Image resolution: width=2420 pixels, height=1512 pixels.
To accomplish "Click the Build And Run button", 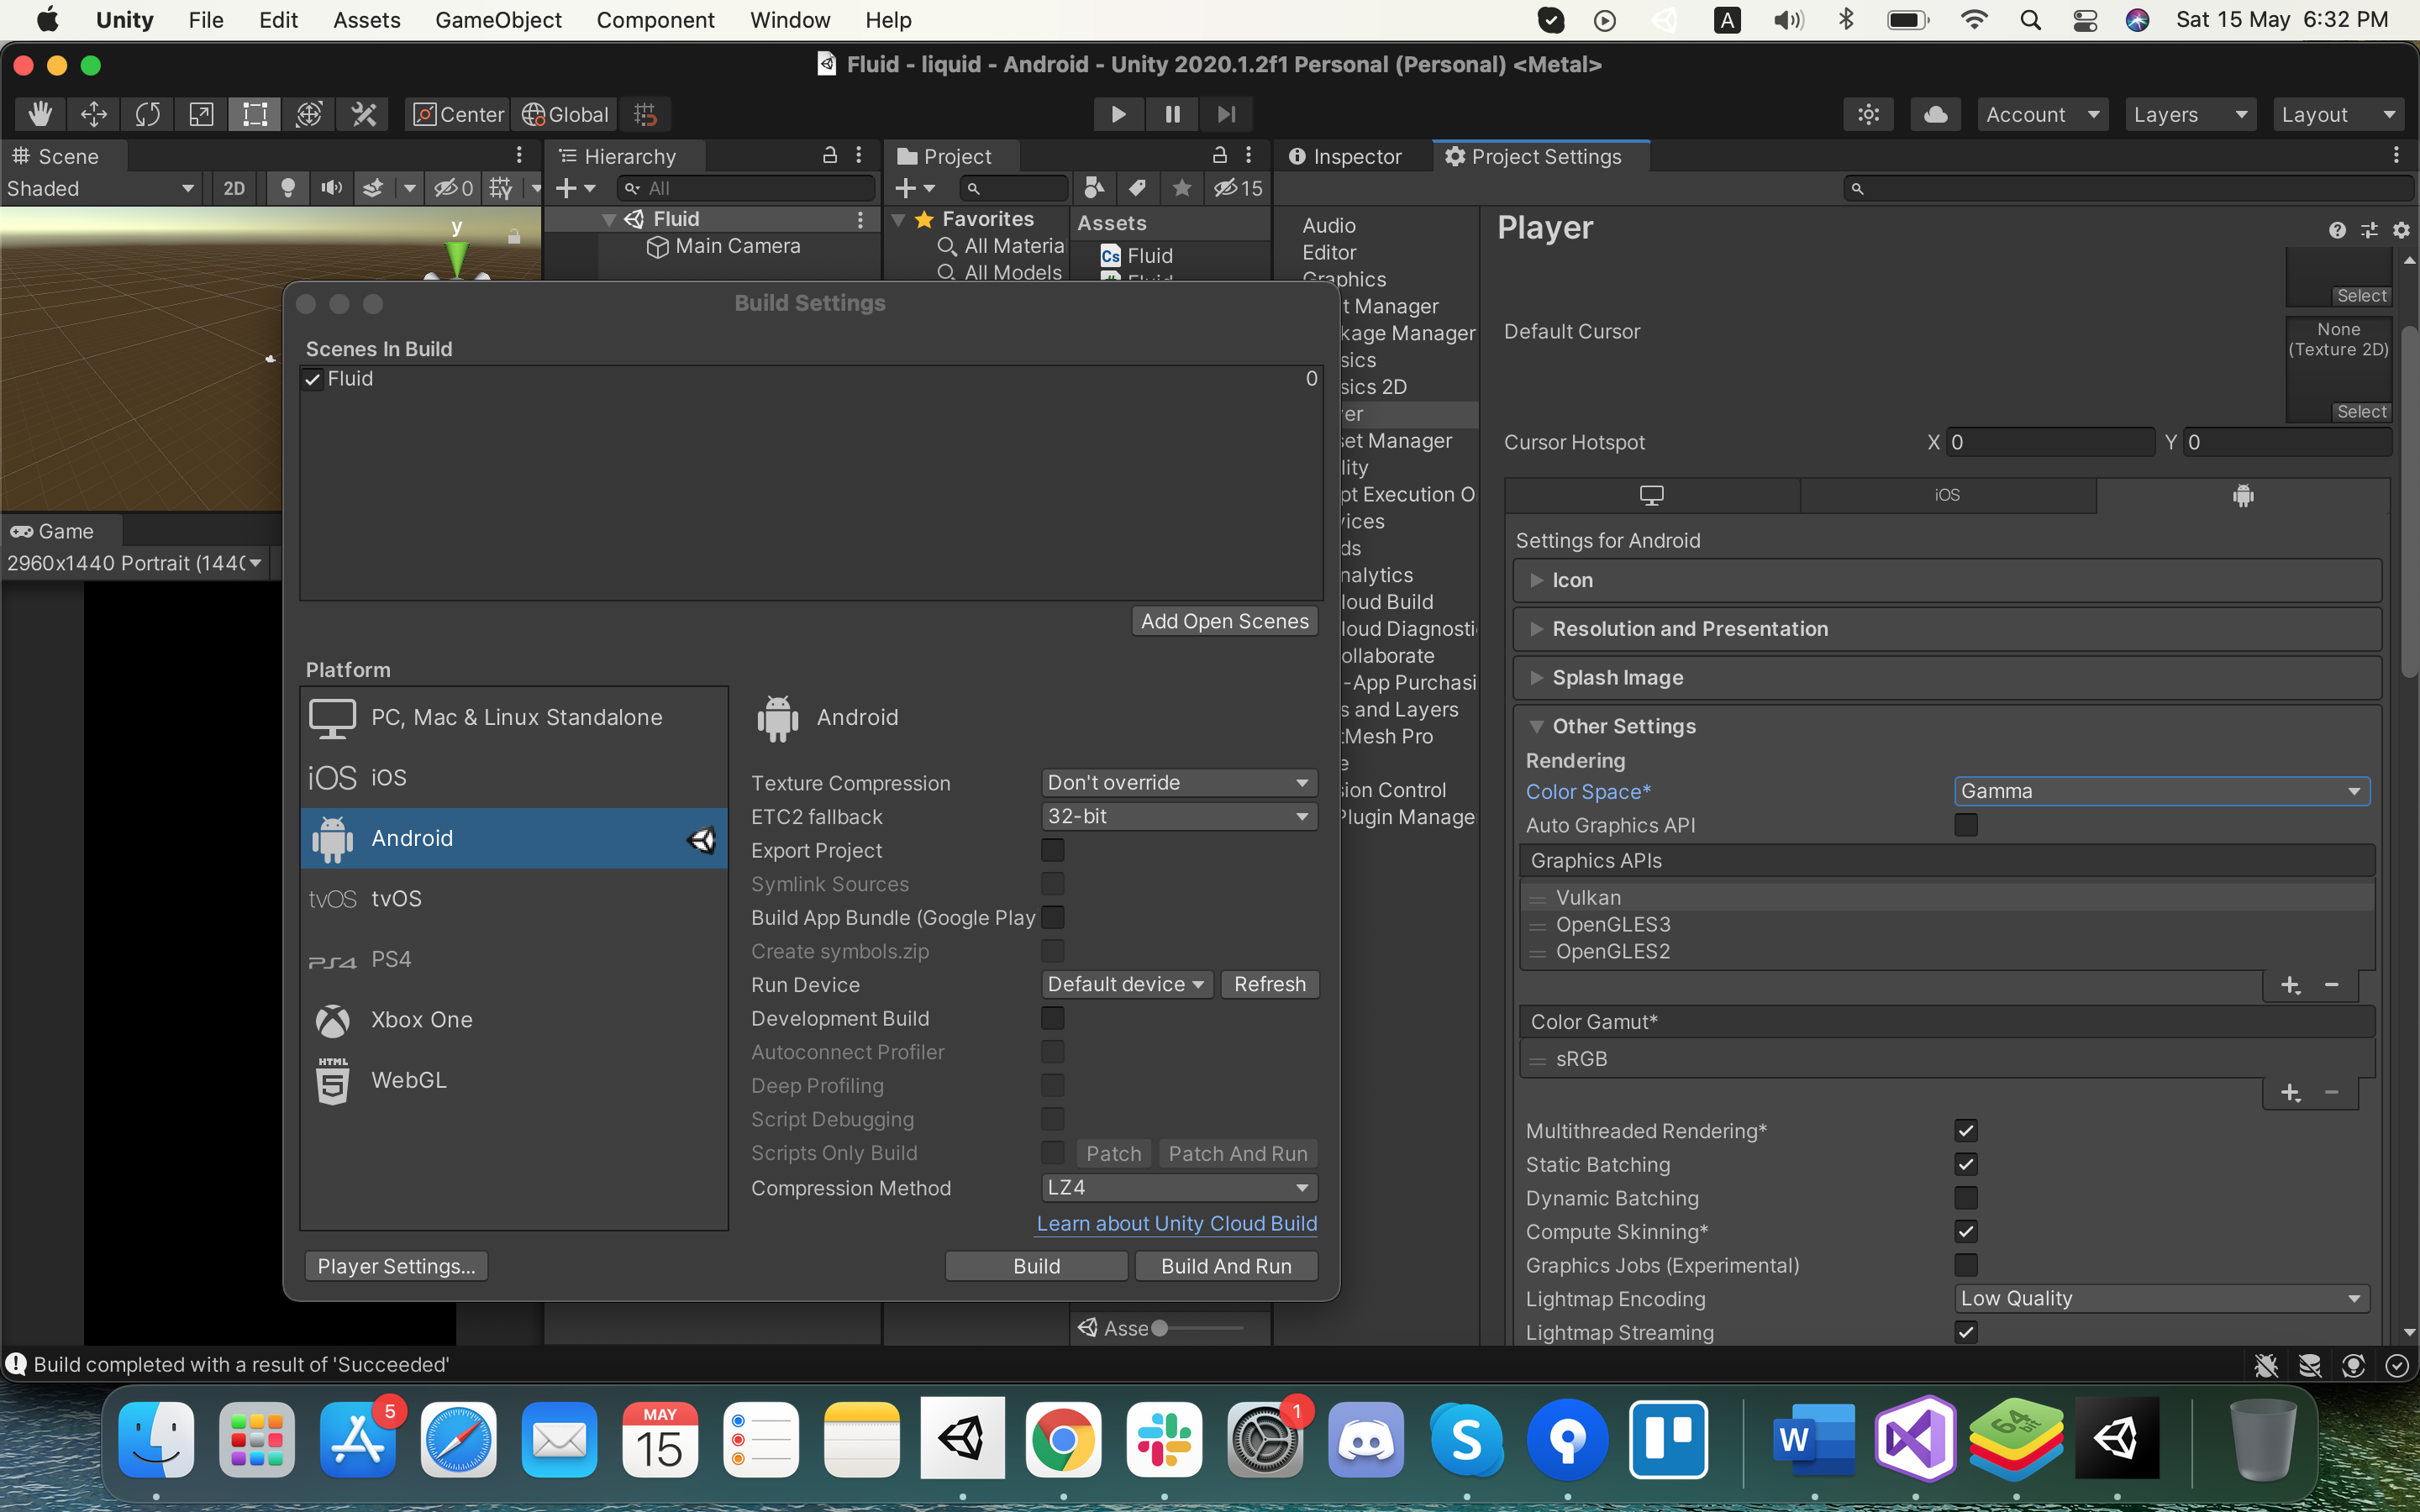I will click(x=1226, y=1266).
